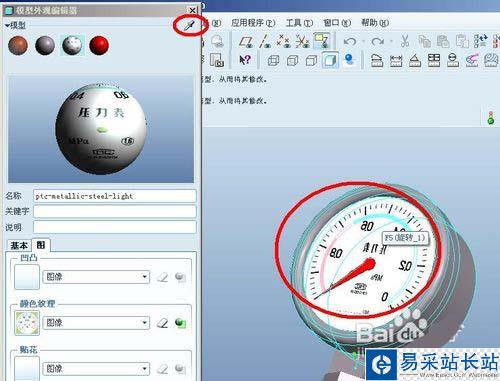Click the 凹凸 texture thumbnail box
Image resolution: width=500 pixels, height=381 pixels.
pos(27,277)
